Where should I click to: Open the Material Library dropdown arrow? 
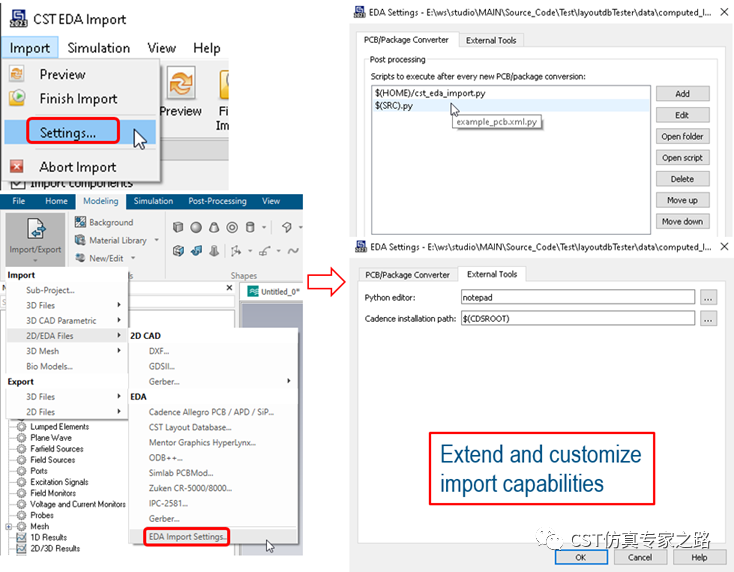(x=156, y=240)
